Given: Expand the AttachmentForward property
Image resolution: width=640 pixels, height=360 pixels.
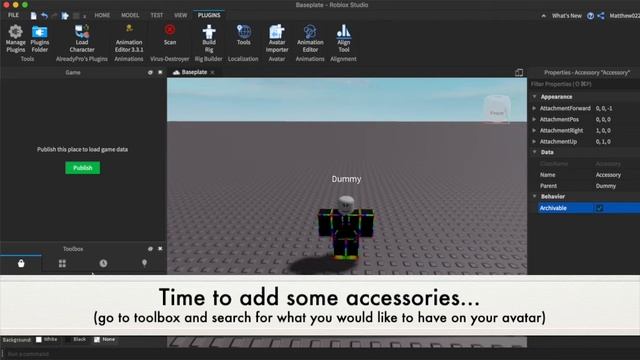Looking at the screenshot, I should click(x=534, y=108).
